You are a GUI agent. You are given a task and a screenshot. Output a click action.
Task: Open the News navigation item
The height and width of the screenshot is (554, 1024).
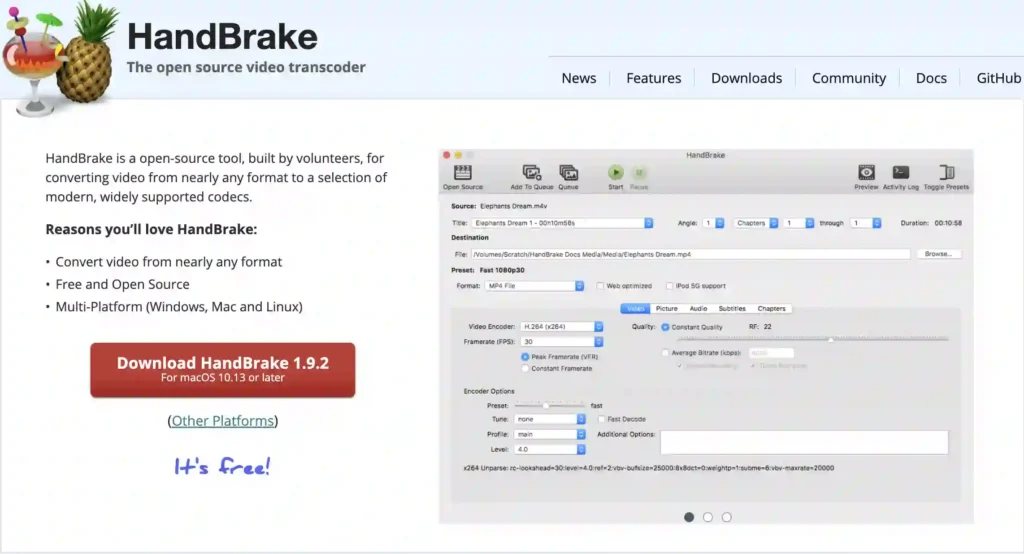579,78
